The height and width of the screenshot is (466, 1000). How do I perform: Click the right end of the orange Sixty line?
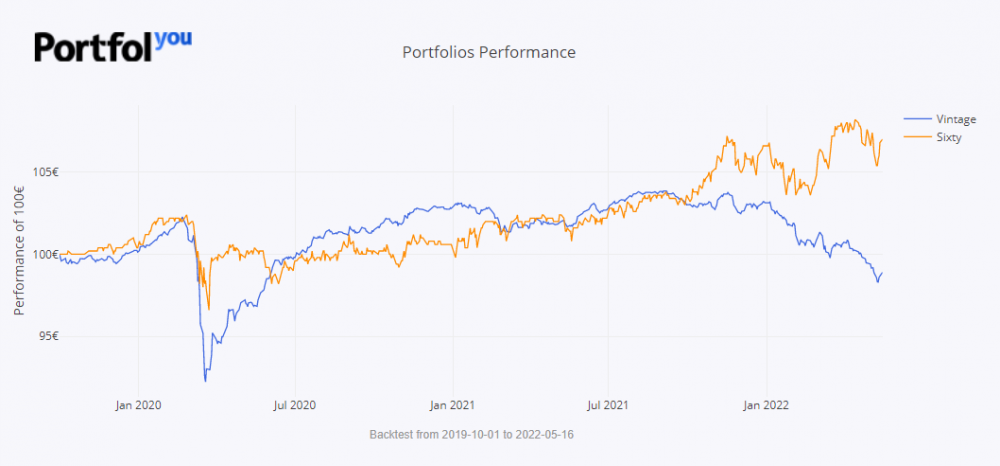tap(883, 140)
